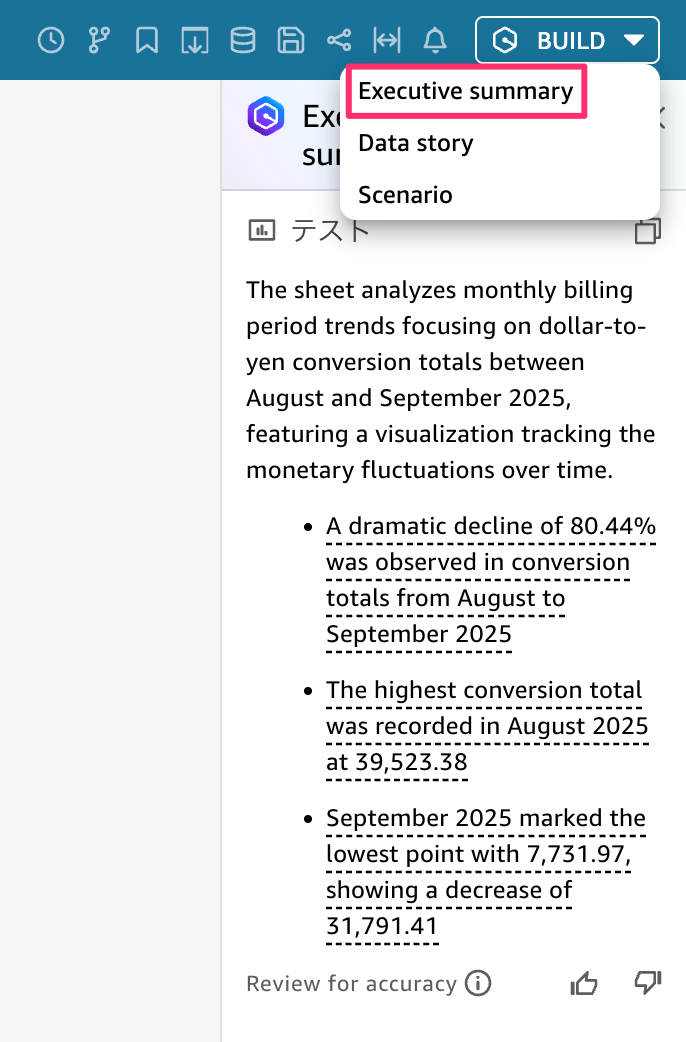Click the September 2025 lowest point insight
Image resolution: width=686 pixels, height=1042 pixels.
tap(485, 872)
